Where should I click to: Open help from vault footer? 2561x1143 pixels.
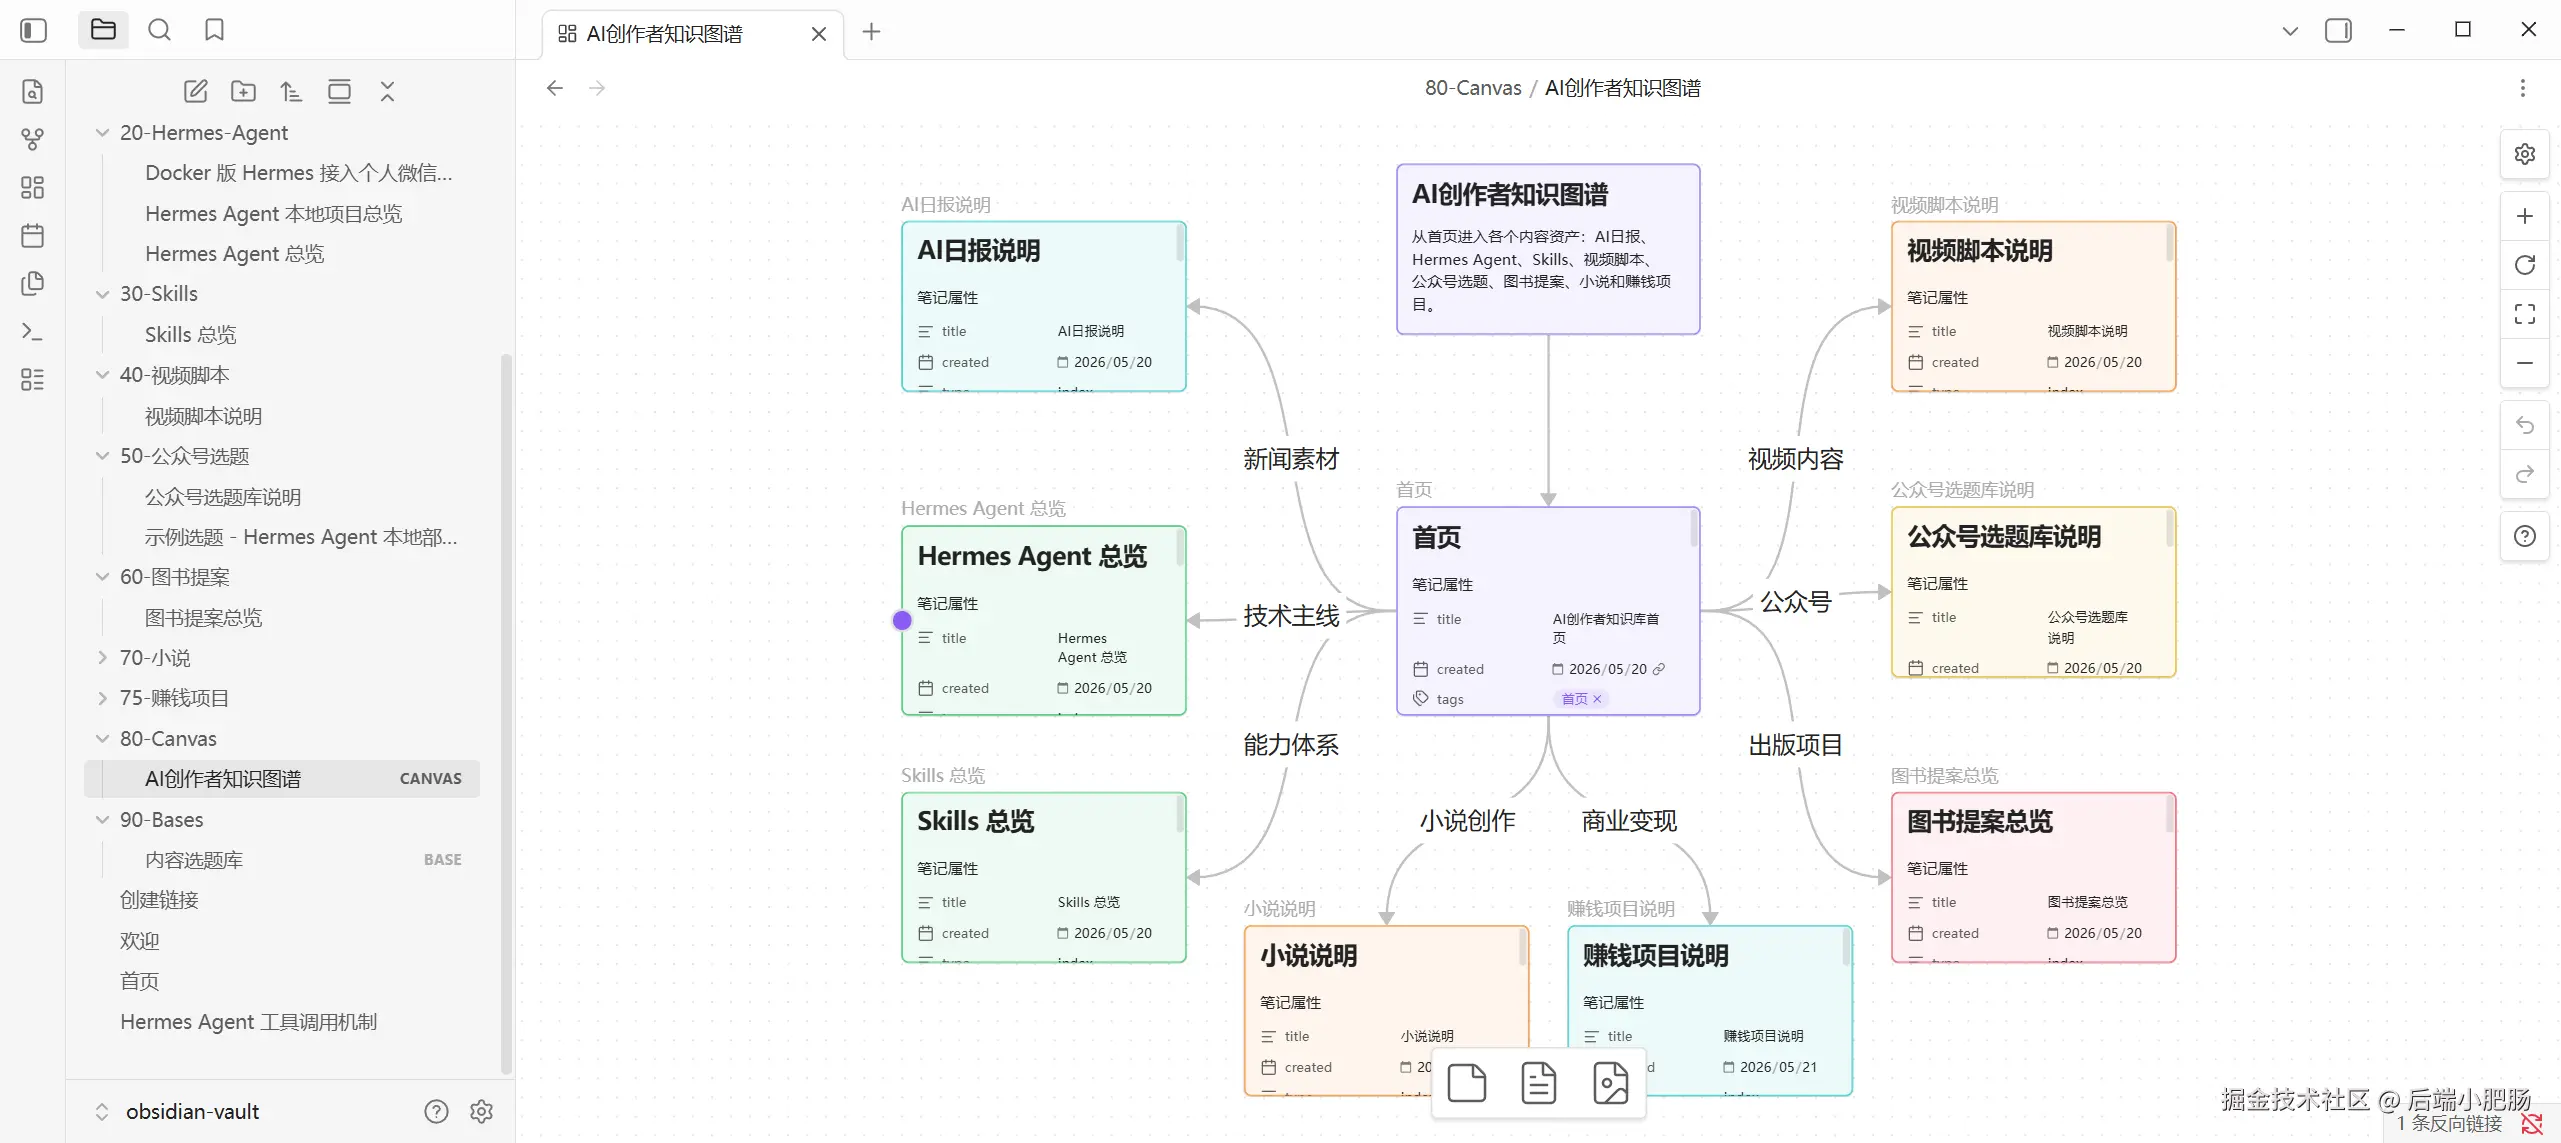tap(436, 1112)
